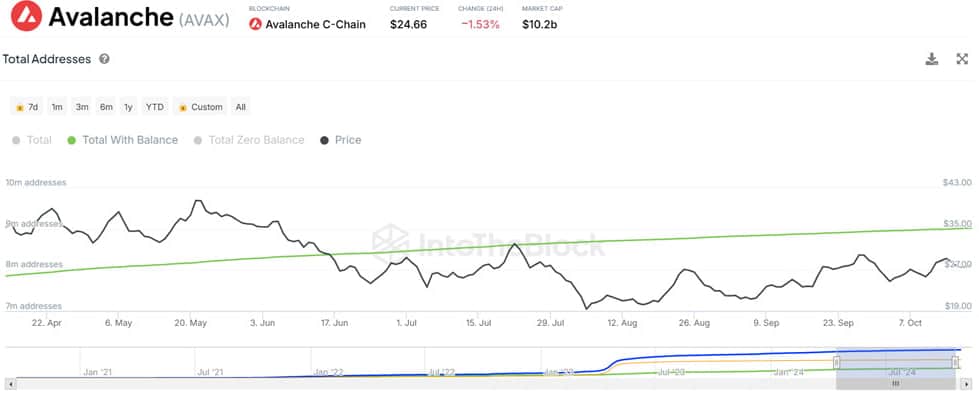Screen dimensions: 979x401
Task: Select the All time range
Action: (240, 107)
